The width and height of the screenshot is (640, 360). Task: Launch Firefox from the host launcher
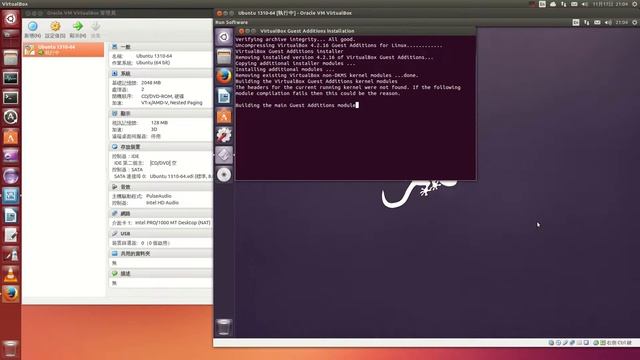click(x=10, y=294)
